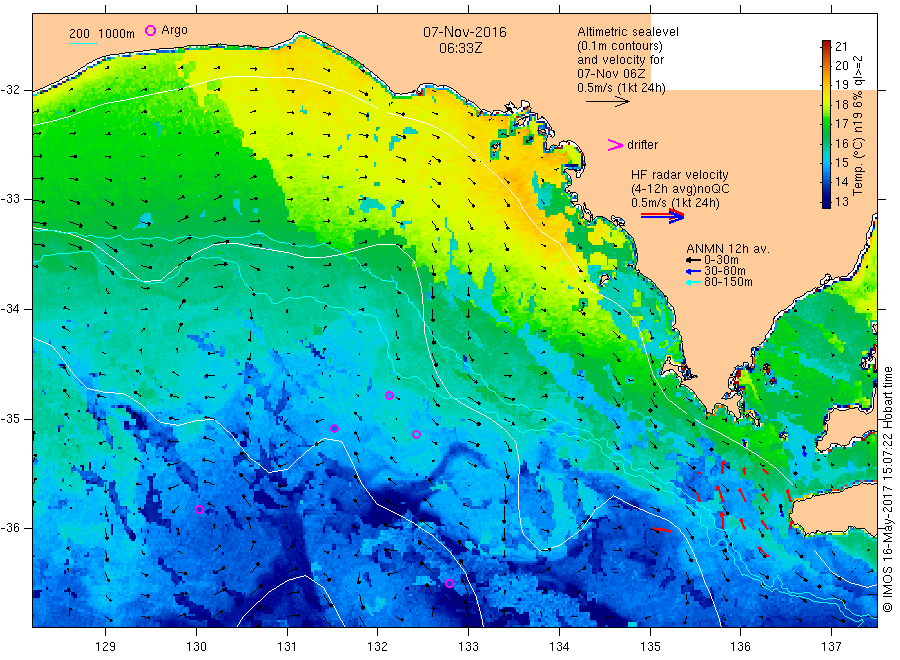The width and height of the screenshot is (900, 660).
Task: Click the 'Altimetric sealevel' heading
Action: click(x=628, y=32)
